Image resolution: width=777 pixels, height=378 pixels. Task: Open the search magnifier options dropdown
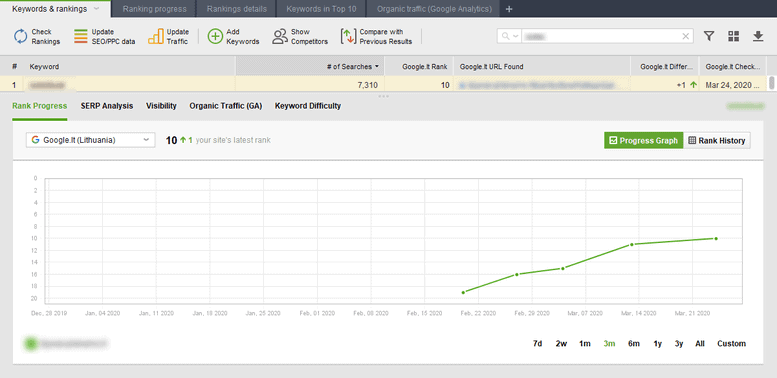pos(509,36)
